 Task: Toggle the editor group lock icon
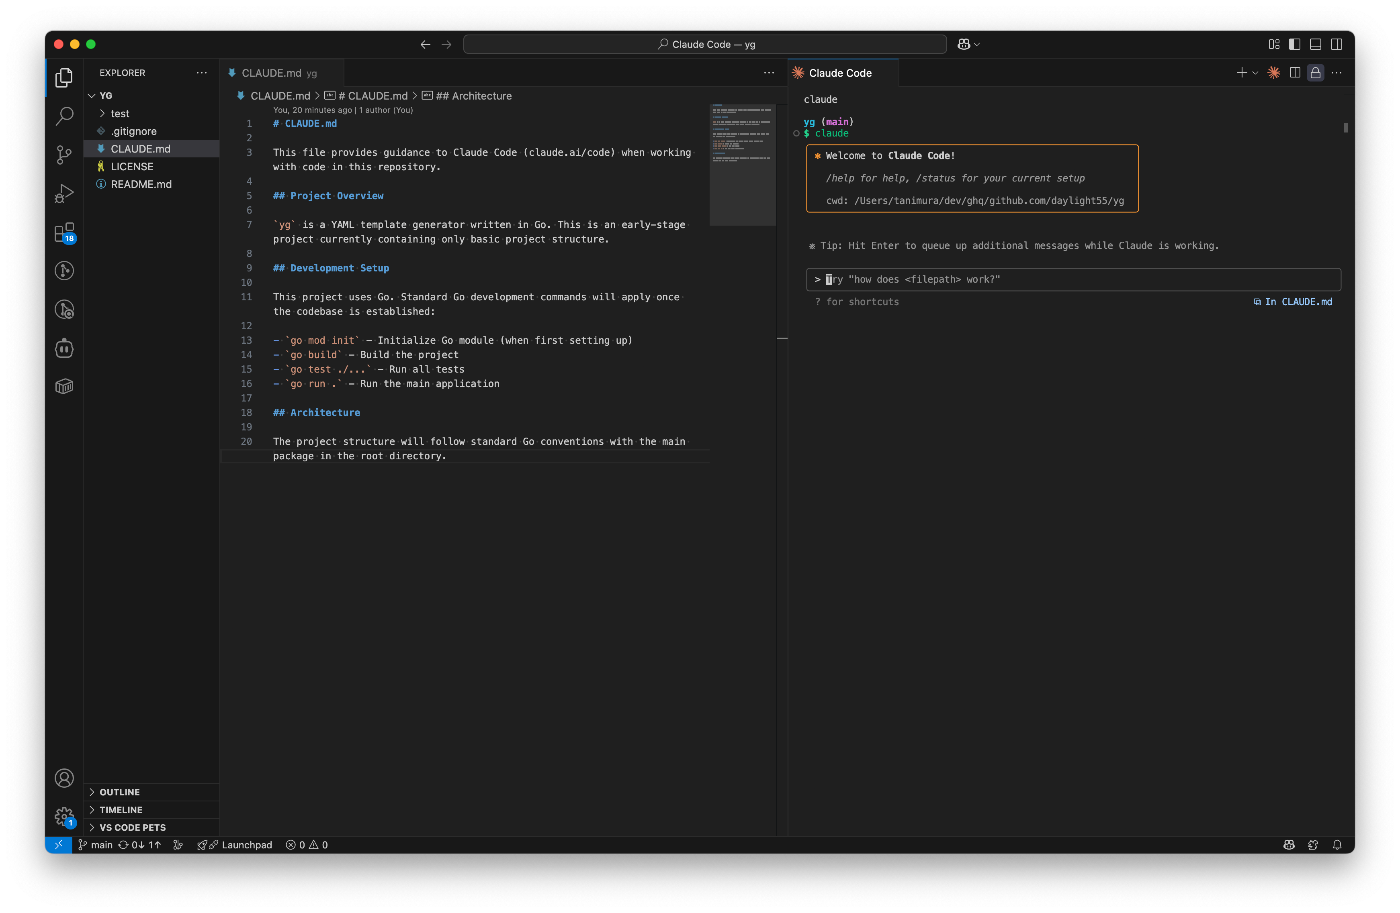(x=1316, y=73)
